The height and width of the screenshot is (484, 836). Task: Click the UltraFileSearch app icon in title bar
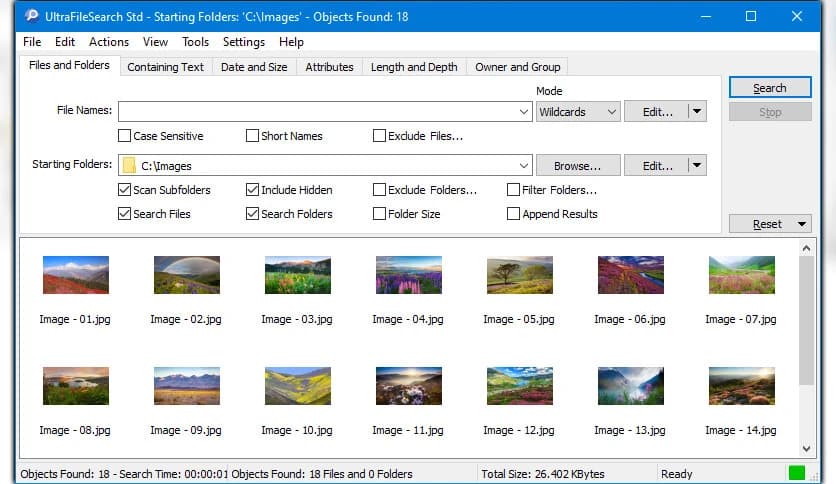point(31,16)
